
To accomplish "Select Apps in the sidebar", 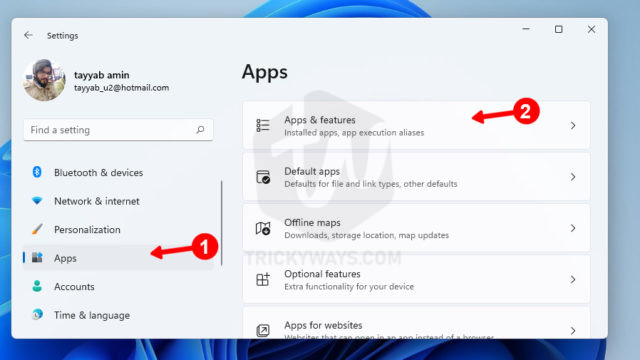I will (x=118, y=258).
